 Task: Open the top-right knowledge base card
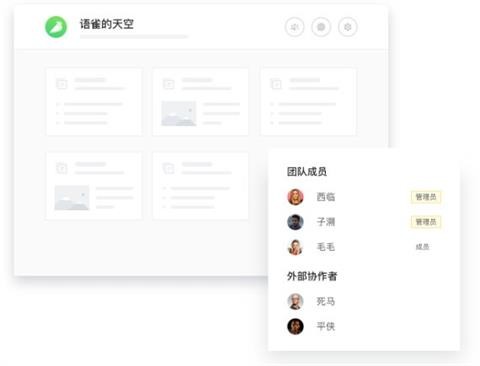(308, 102)
